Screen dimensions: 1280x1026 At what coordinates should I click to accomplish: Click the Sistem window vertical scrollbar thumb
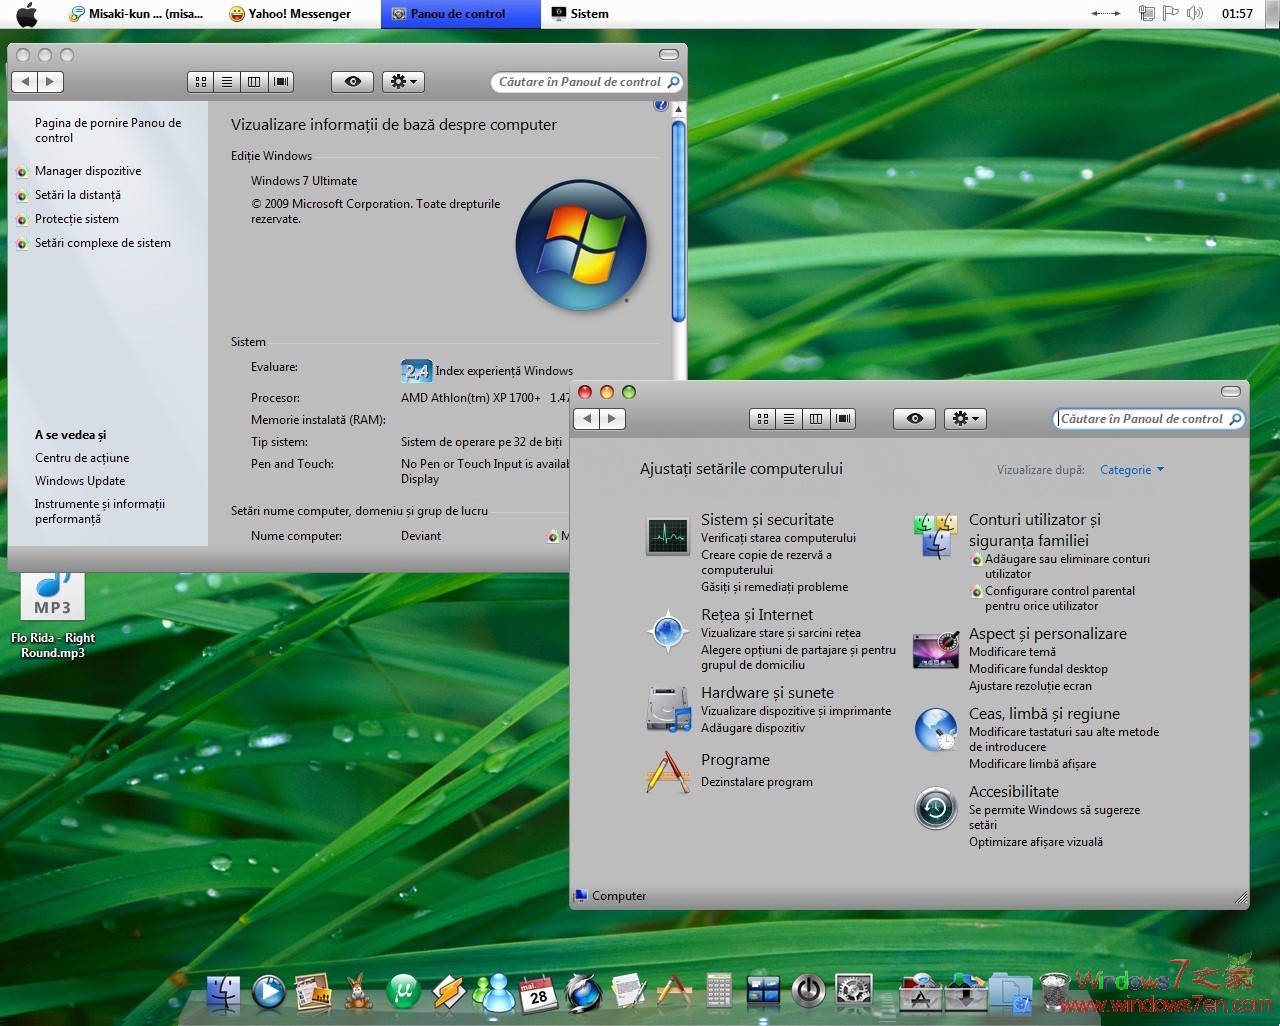point(678,221)
